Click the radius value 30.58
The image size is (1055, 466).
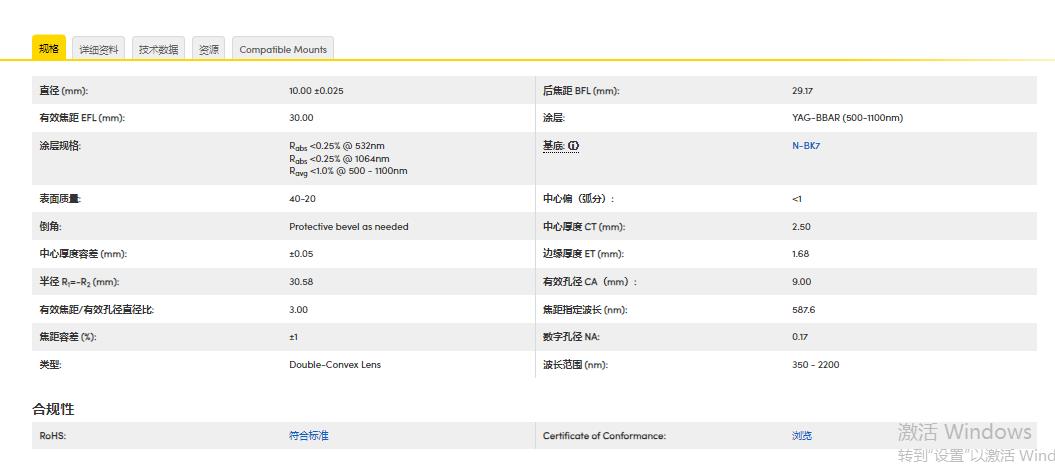tap(301, 282)
